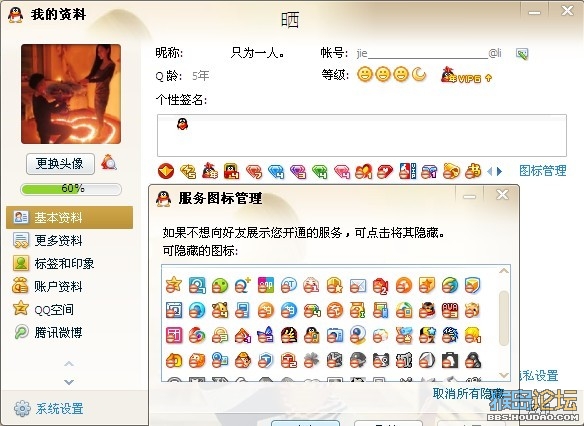Image resolution: width=584 pixels, height=426 pixels.
Task: Click the sidebar down chevron
Action: point(69,382)
